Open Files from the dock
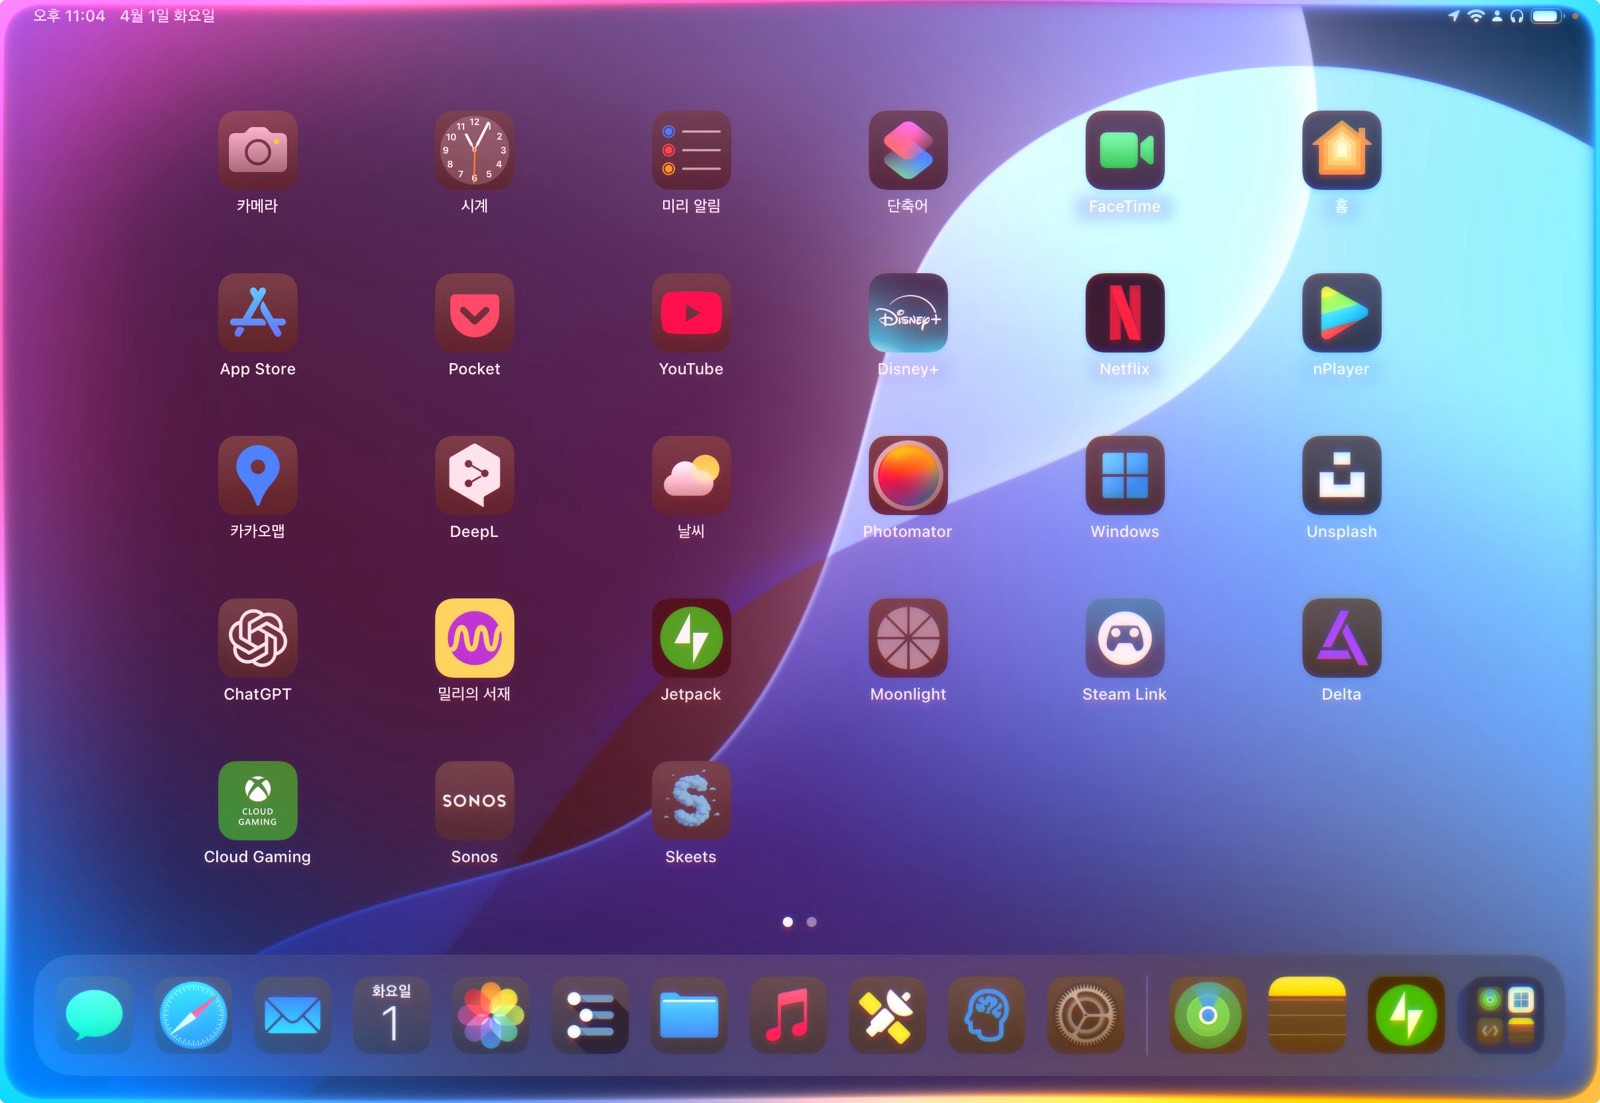 [689, 1015]
